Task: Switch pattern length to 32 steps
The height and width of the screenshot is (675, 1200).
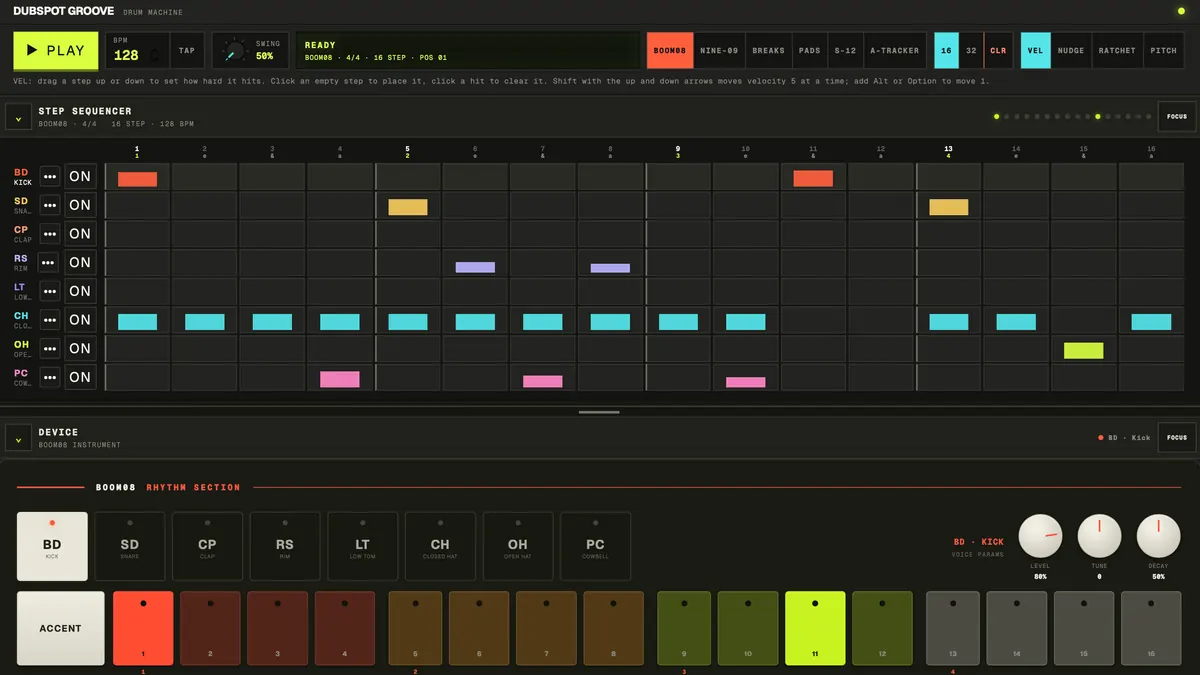Action: coord(971,50)
